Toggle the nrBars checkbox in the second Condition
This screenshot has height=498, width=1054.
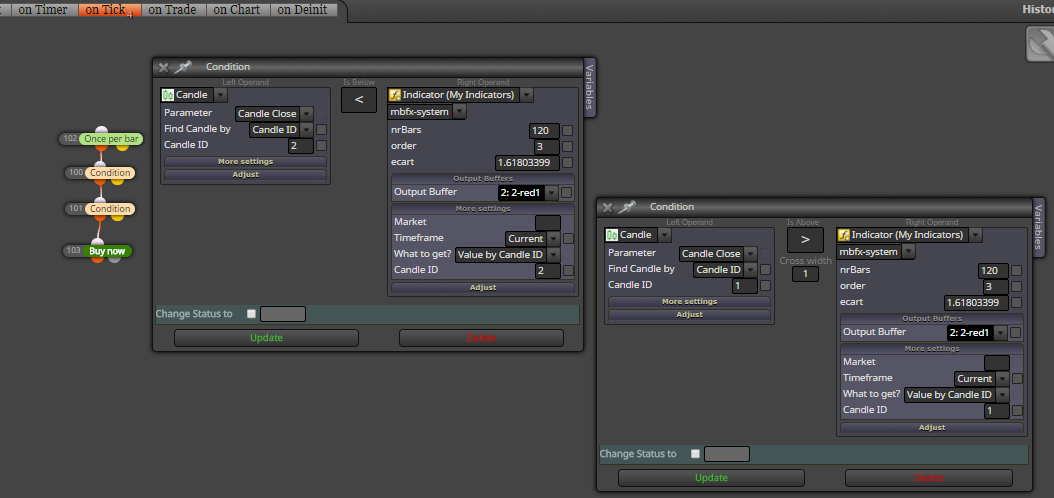click(1016, 270)
